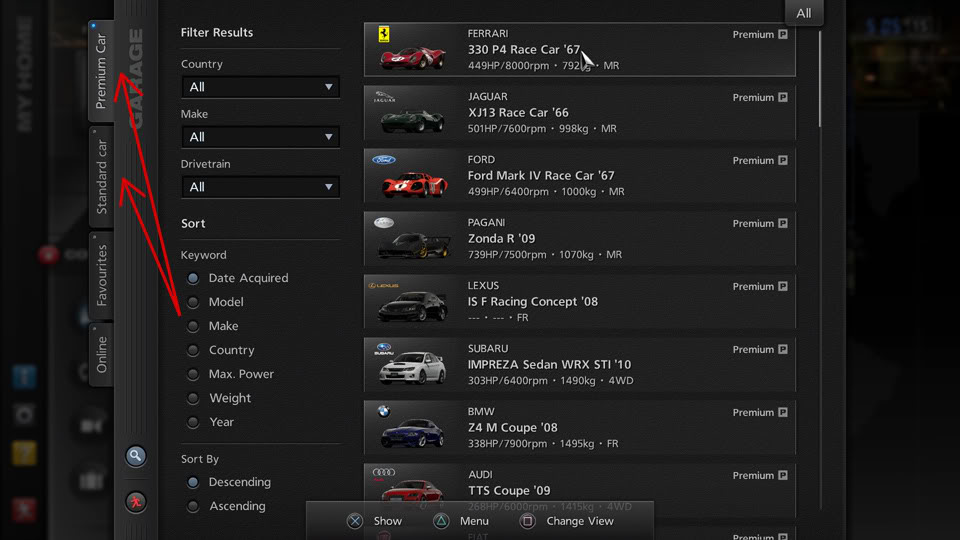Image resolution: width=960 pixels, height=540 pixels.
Task: Select the Jaguar XJ13 car thumbnail
Action: pyautogui.click(x=413, y=121)
